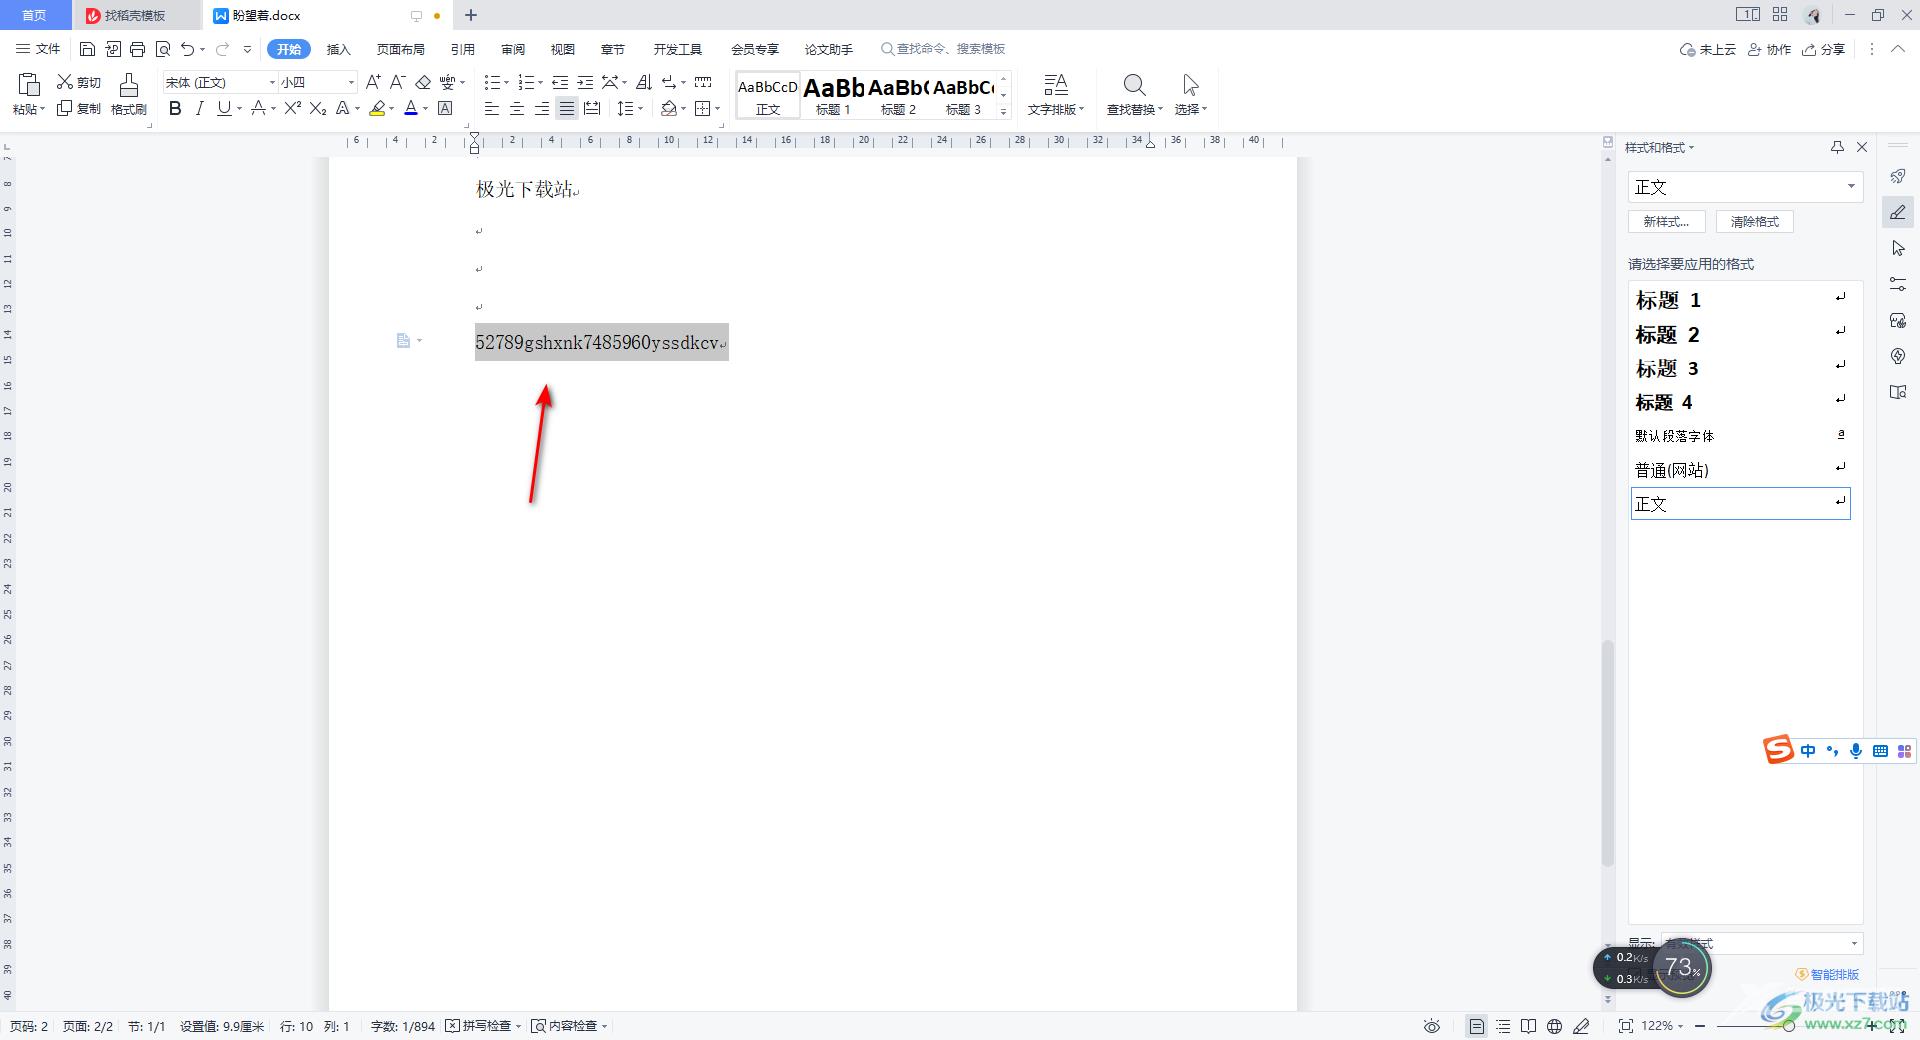Open the Display (显示) dropdown at pane bottom
This screenshot has width=1920, height=1040.
pos(1761,943)
